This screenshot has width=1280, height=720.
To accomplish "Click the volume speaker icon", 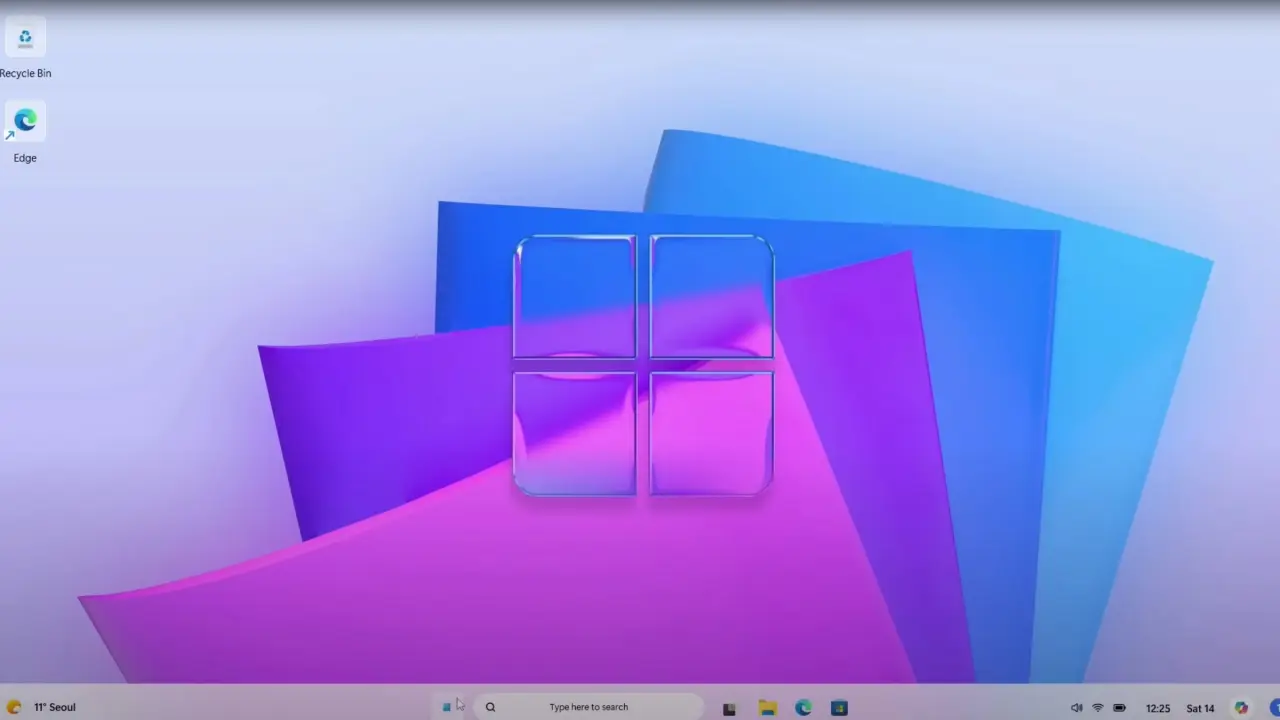I will [x=1076, y=708].
